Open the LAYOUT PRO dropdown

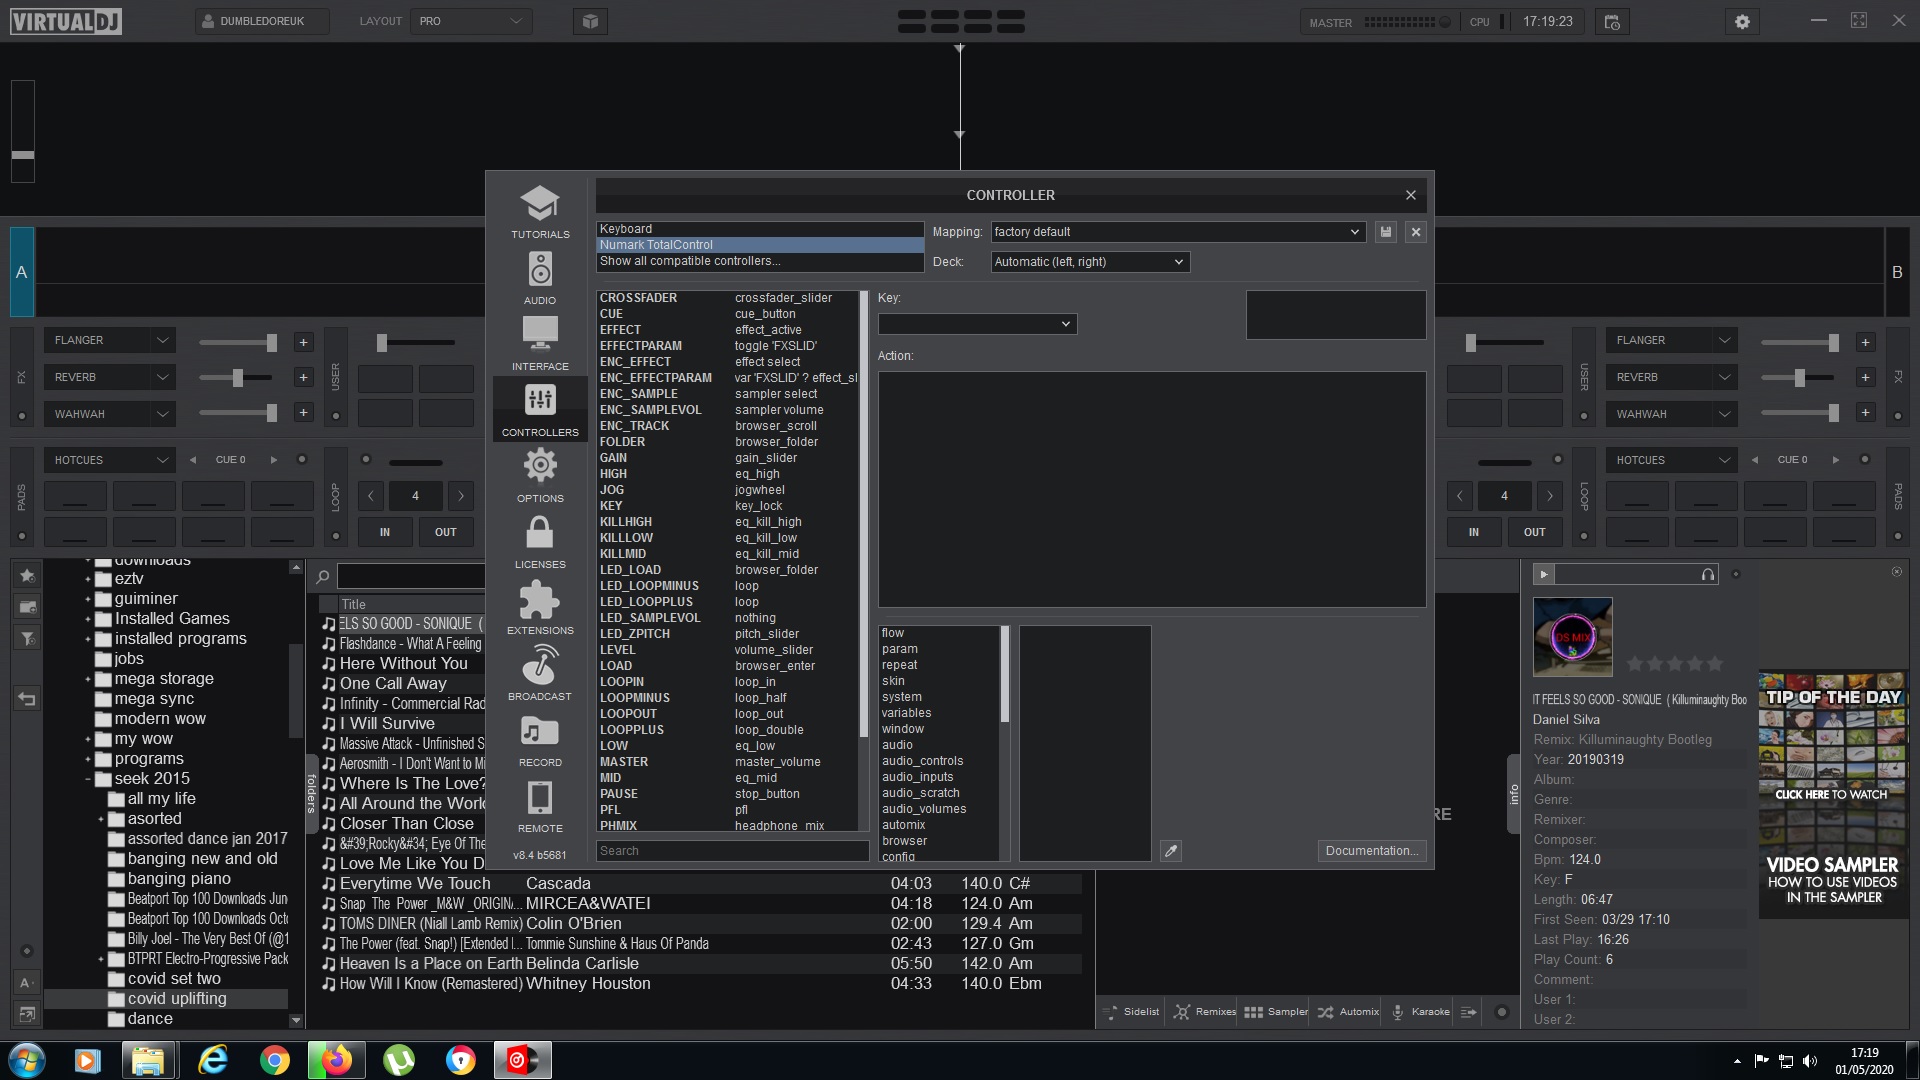[471, 21]
